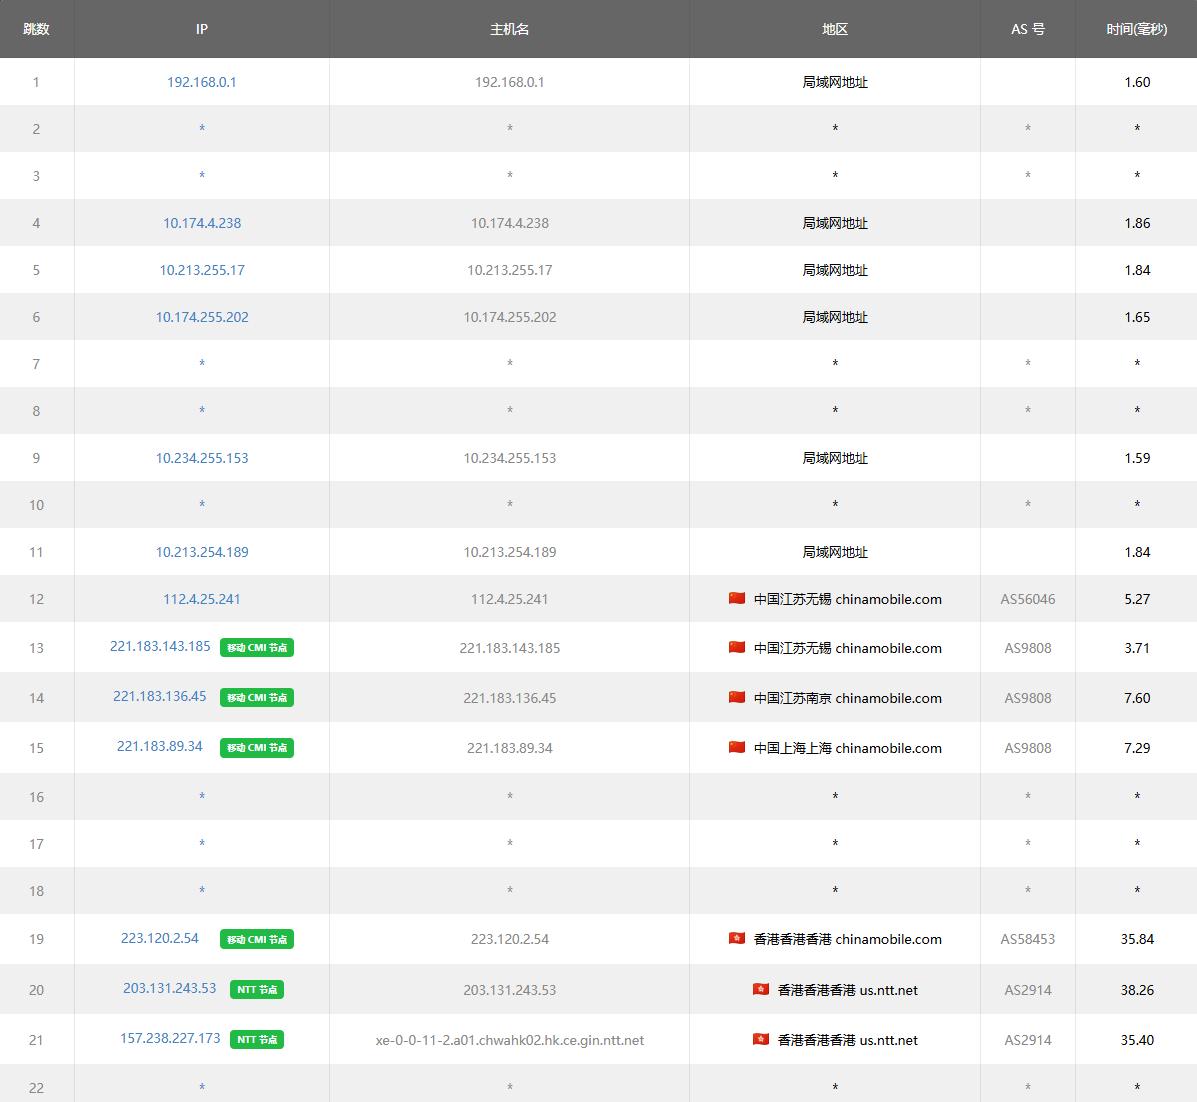Screen dimensions: 1197x1102
Task: Follow the 10.234.255.153 IP link
Action: tap(202, 458)
